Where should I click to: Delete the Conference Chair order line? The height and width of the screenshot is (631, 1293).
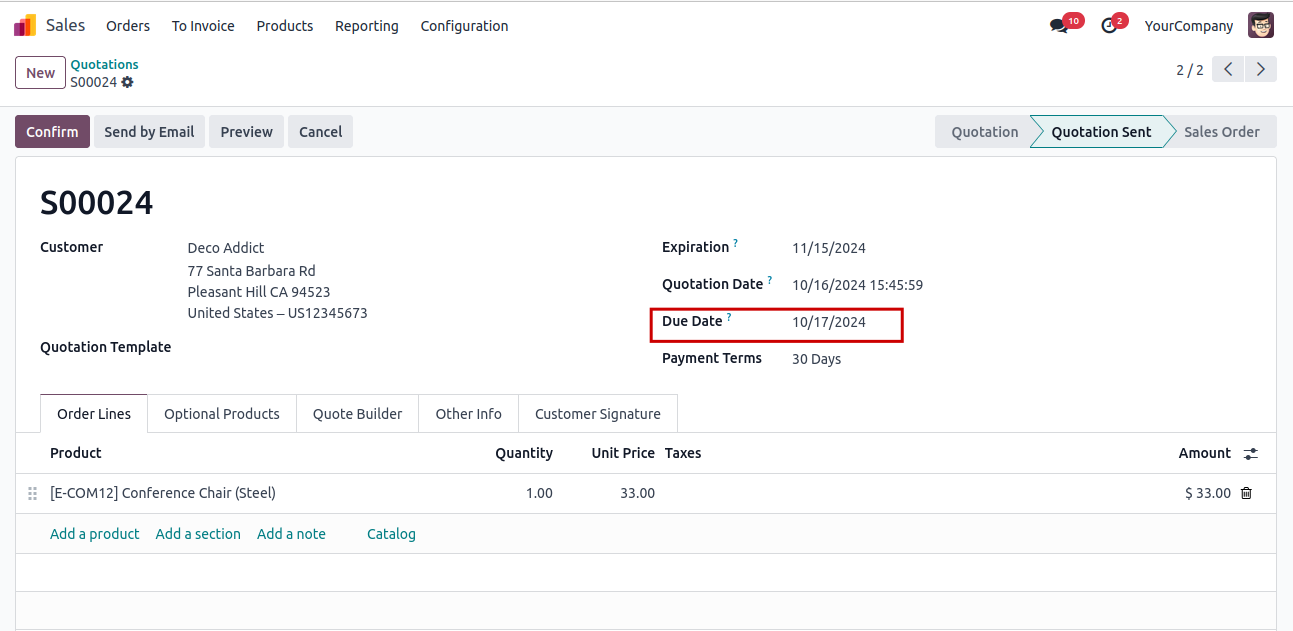tap(1246, 493)
